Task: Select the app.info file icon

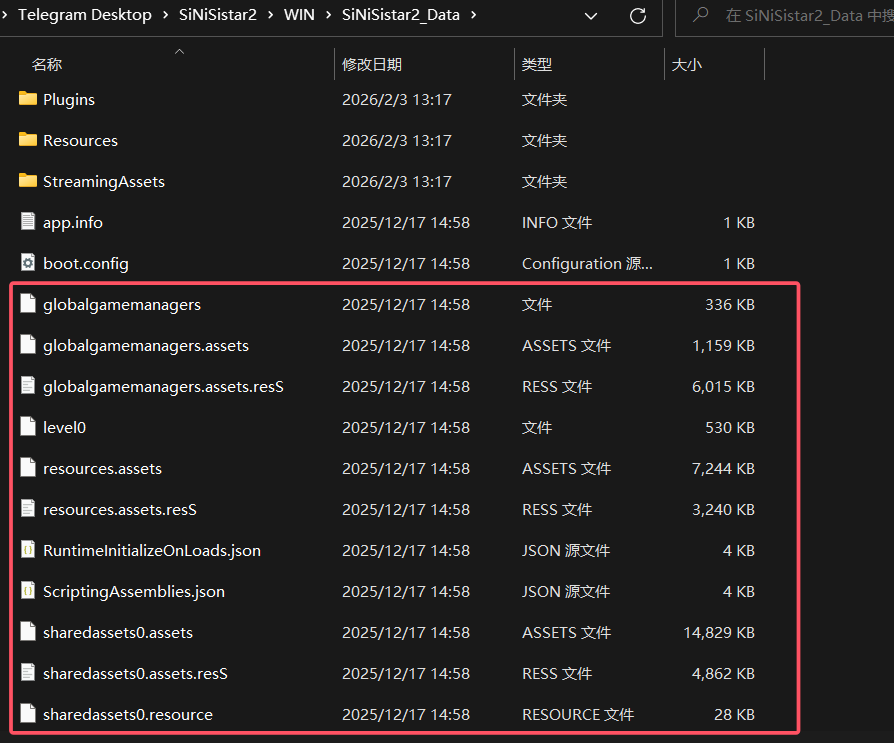Action: [x=28, y=222]
